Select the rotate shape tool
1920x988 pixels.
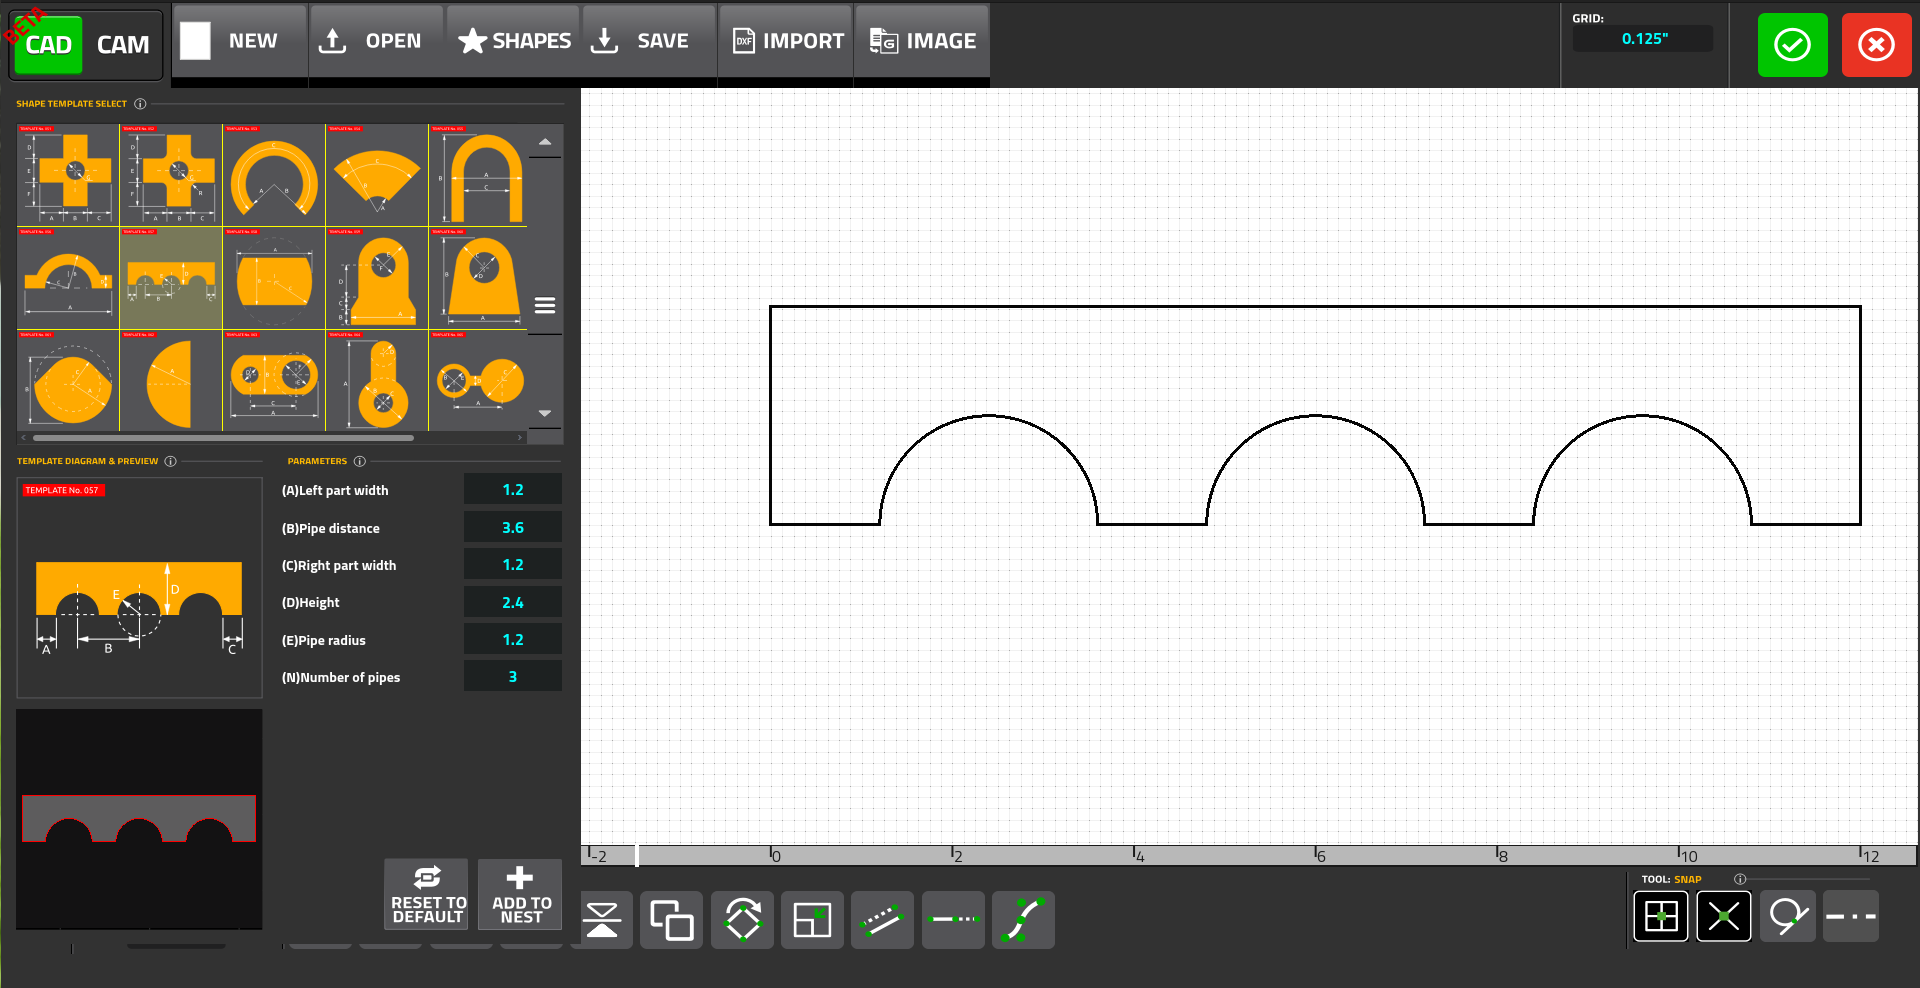pos(742,920)
